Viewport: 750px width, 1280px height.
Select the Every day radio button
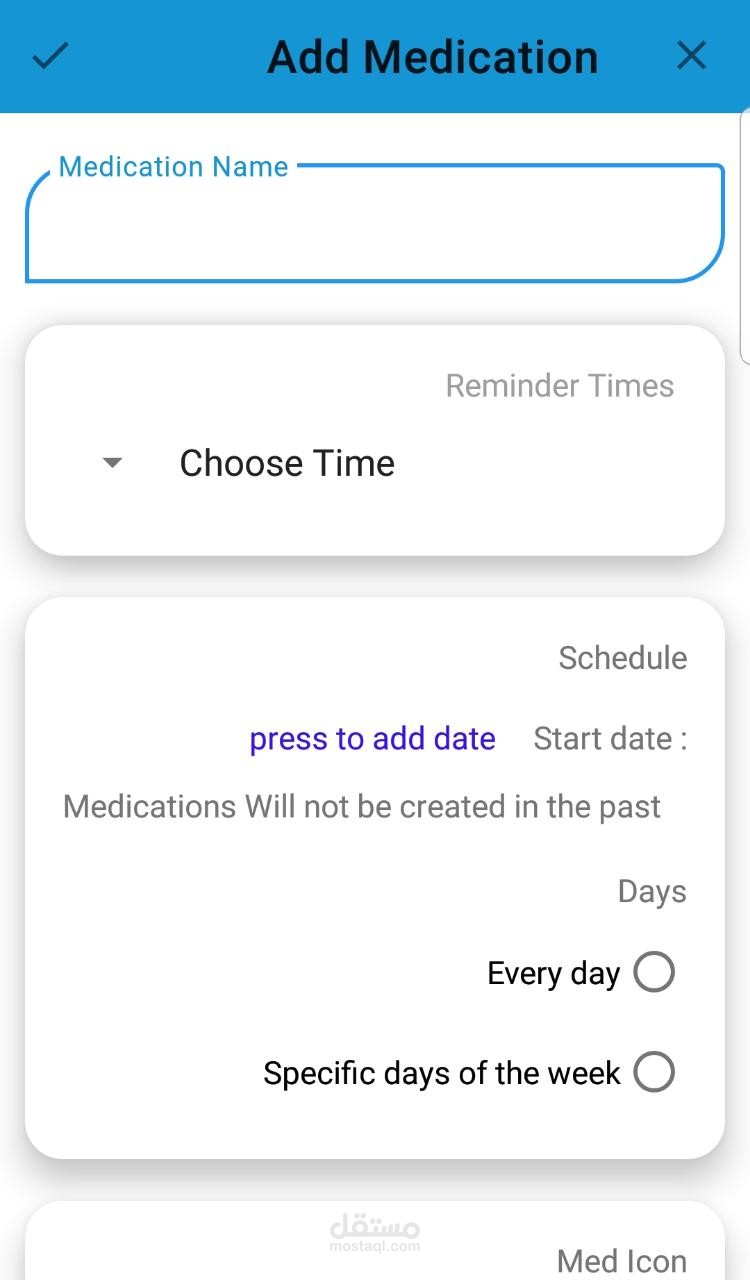tap(654, 972)
